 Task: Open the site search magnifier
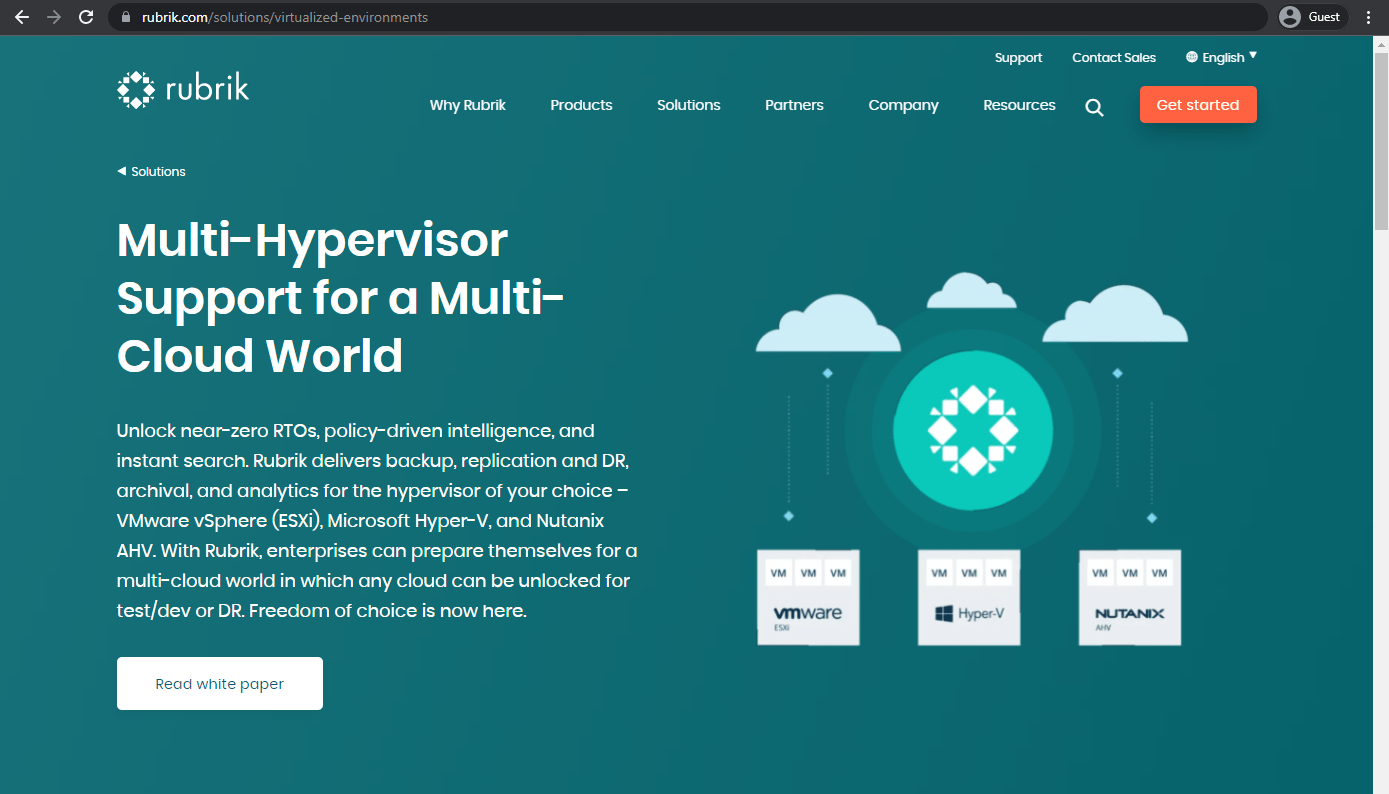[1094, 106]
